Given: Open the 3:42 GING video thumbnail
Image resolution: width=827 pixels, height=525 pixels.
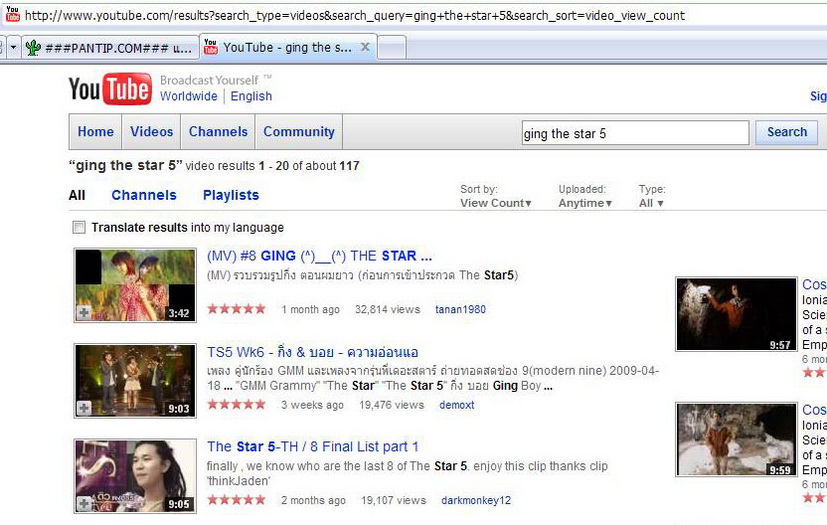Looking at the screenshot, I should point(135,285).
